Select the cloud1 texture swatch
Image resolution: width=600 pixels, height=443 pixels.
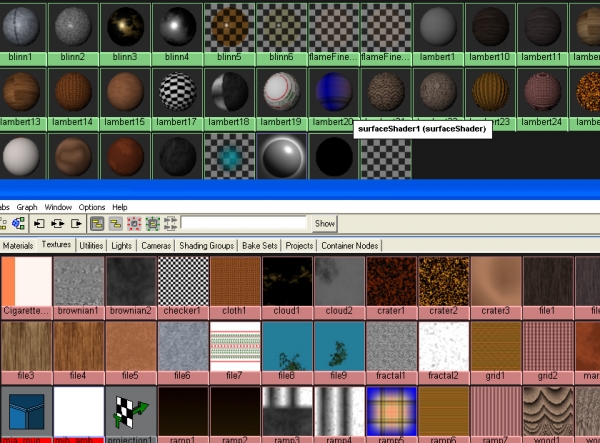287,282
